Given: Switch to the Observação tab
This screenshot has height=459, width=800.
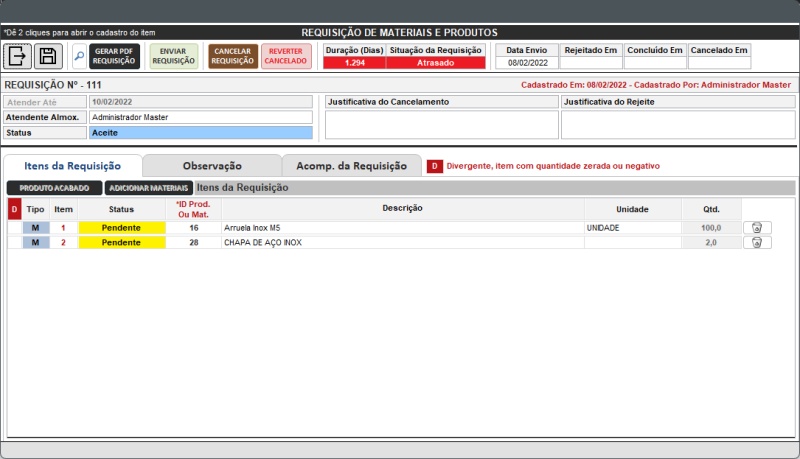Looking at the screenshot, I should click(x=211, y=166).
